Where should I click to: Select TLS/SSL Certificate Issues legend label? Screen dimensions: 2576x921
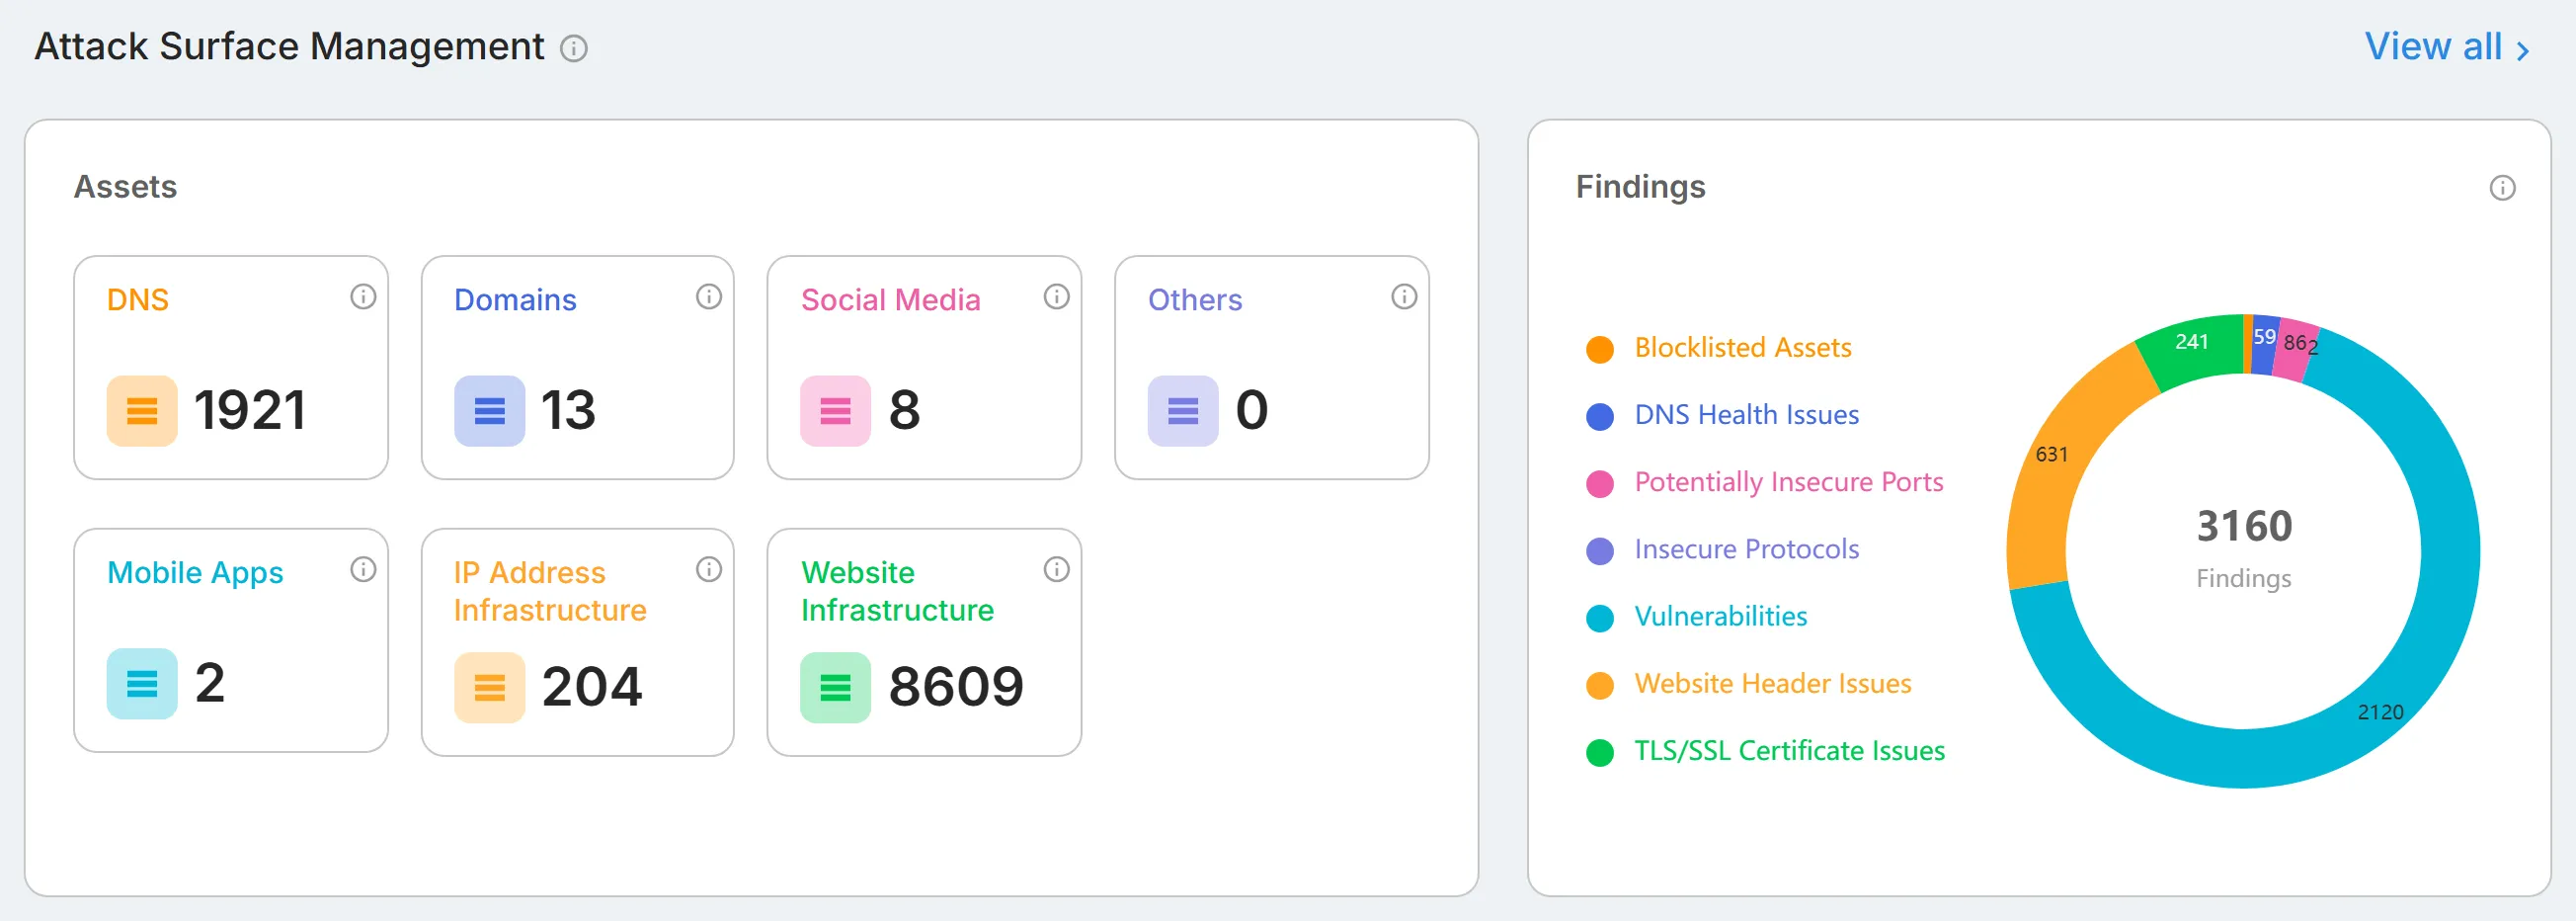[1790, 751]
